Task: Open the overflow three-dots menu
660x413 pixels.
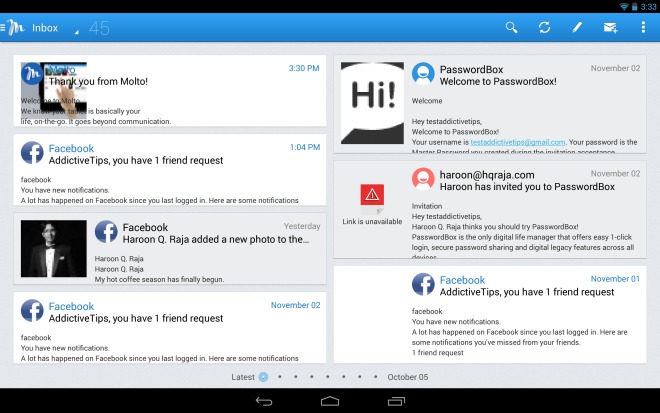Action: tap(643, 28)
